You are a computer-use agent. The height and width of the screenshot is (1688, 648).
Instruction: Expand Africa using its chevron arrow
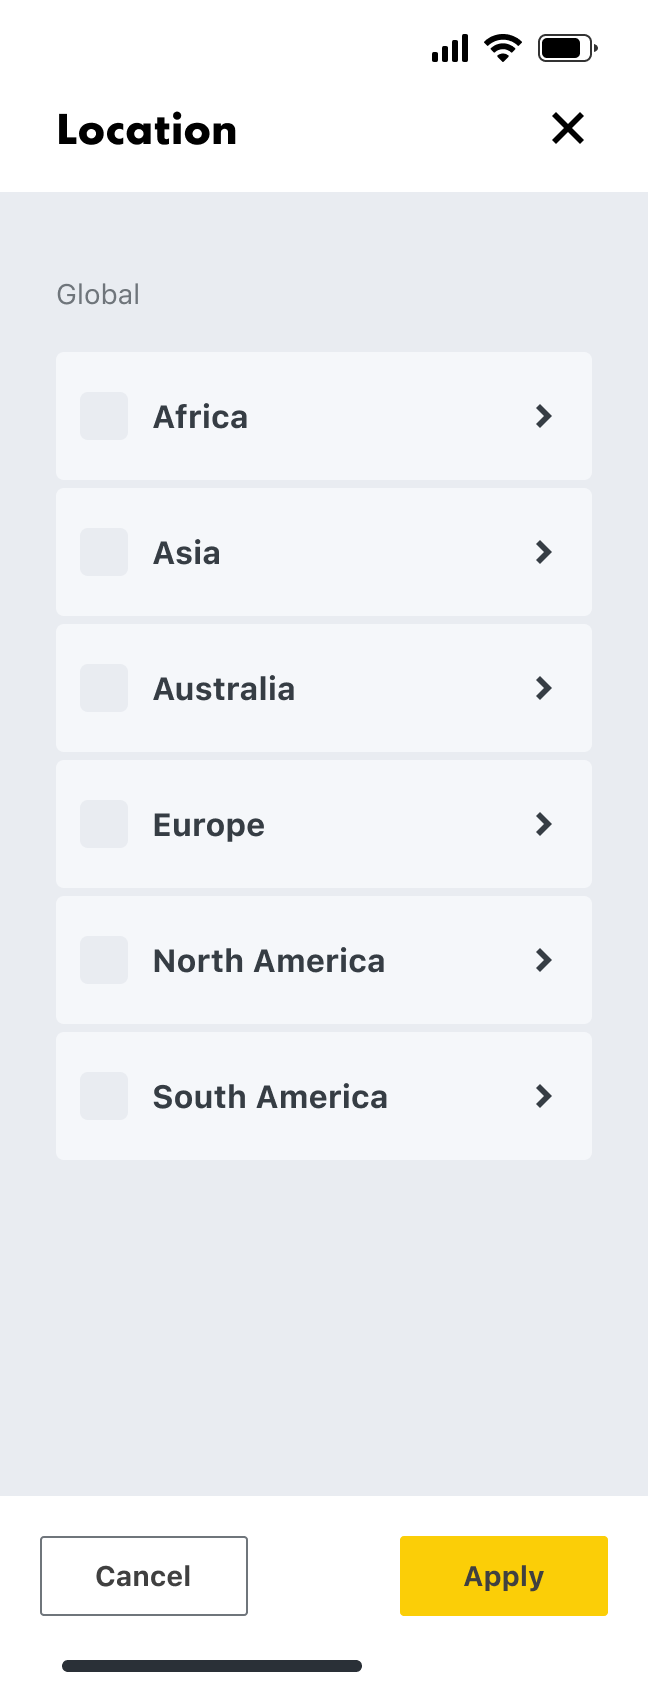click(544, 416)
